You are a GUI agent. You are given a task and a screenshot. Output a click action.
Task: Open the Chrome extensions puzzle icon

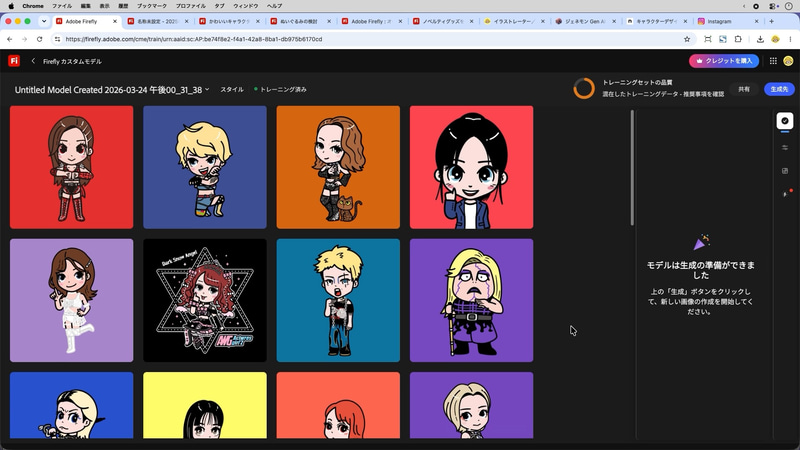[x=738, y=39]
